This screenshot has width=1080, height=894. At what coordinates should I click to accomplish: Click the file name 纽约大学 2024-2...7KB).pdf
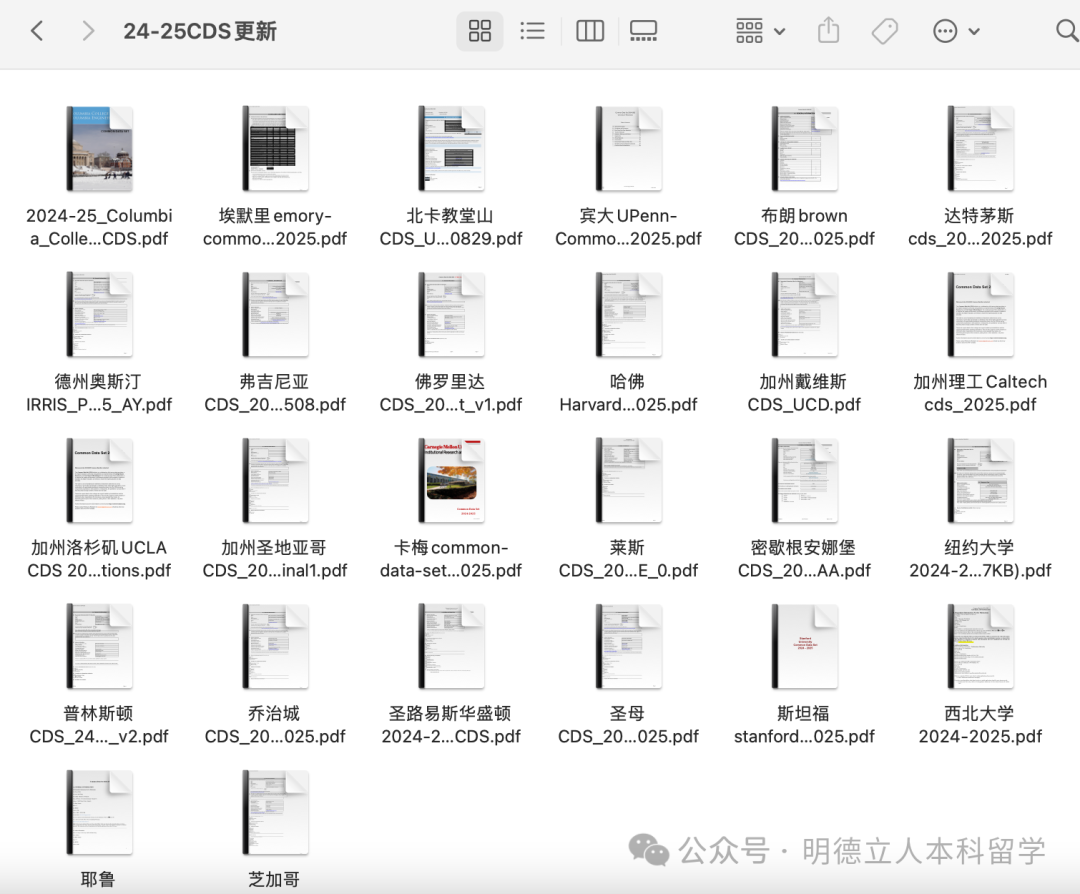click(980, 559)
